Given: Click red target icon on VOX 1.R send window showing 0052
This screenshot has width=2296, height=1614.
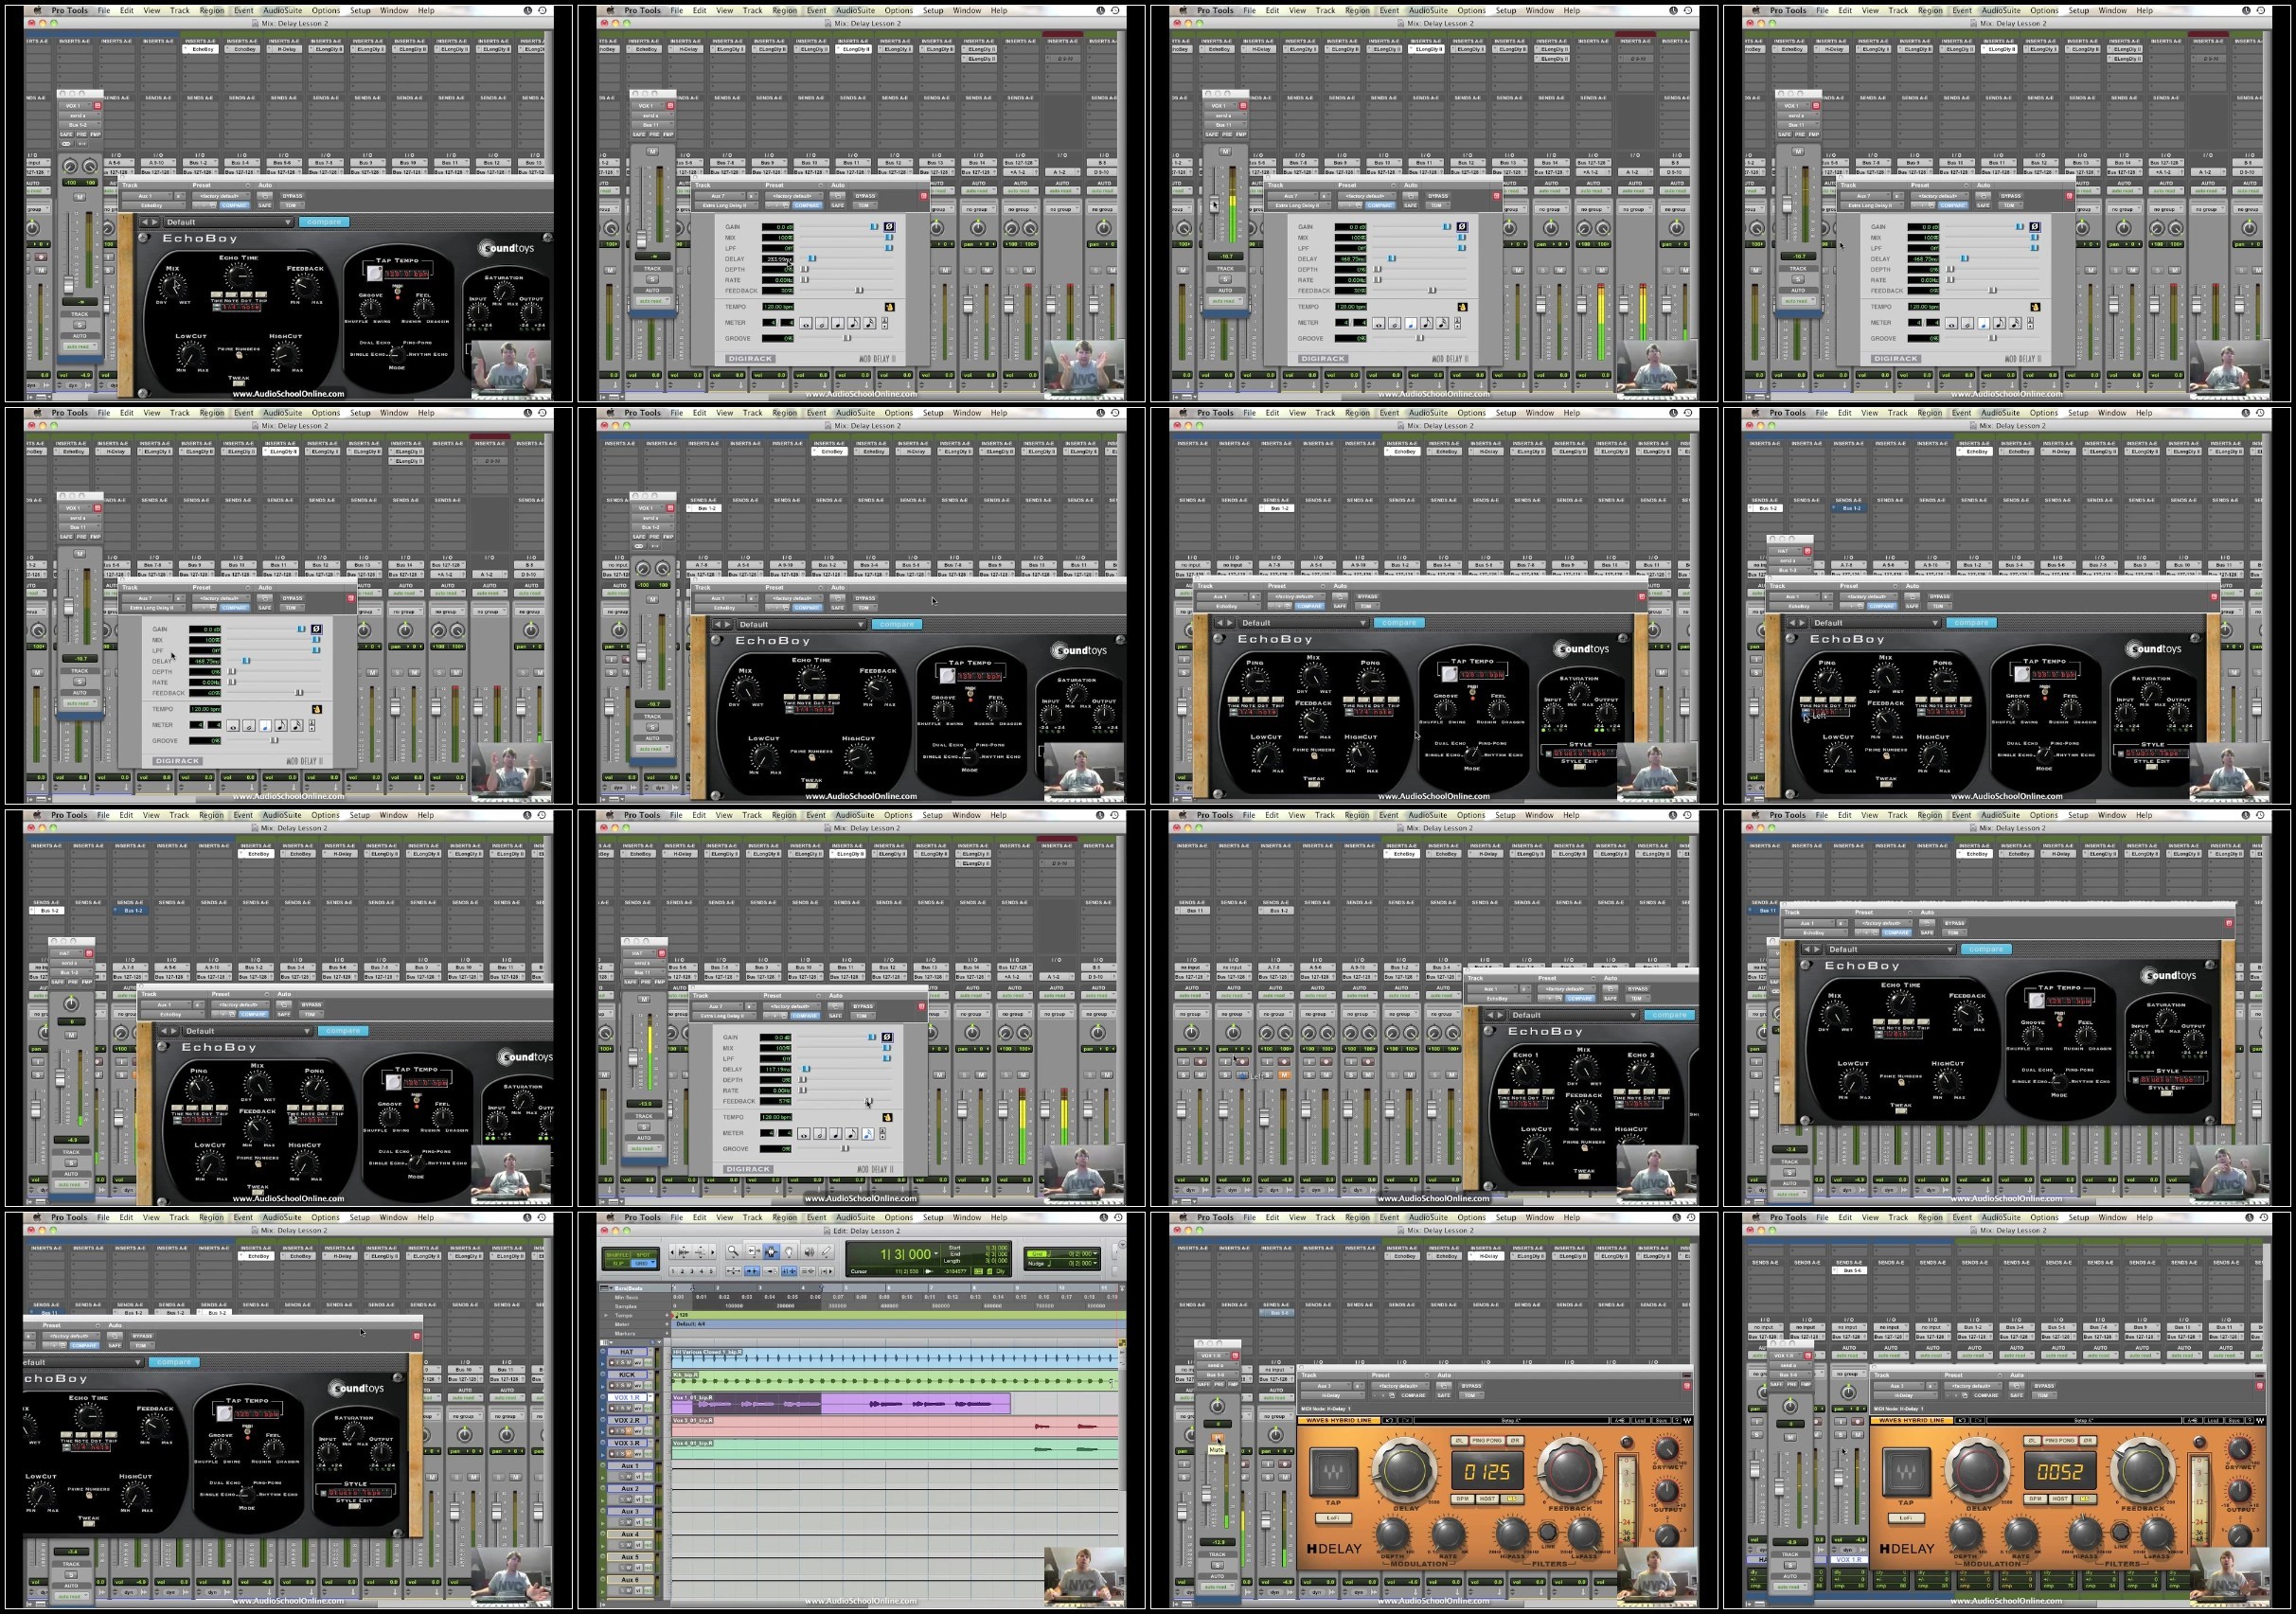Looking at the screenshot, I should [1808, 1356].
